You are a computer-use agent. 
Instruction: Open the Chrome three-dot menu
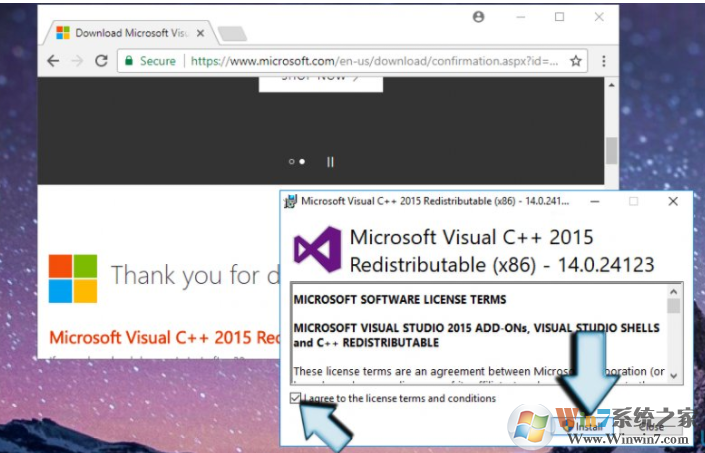pyautogui.click(x=604, y=61)
